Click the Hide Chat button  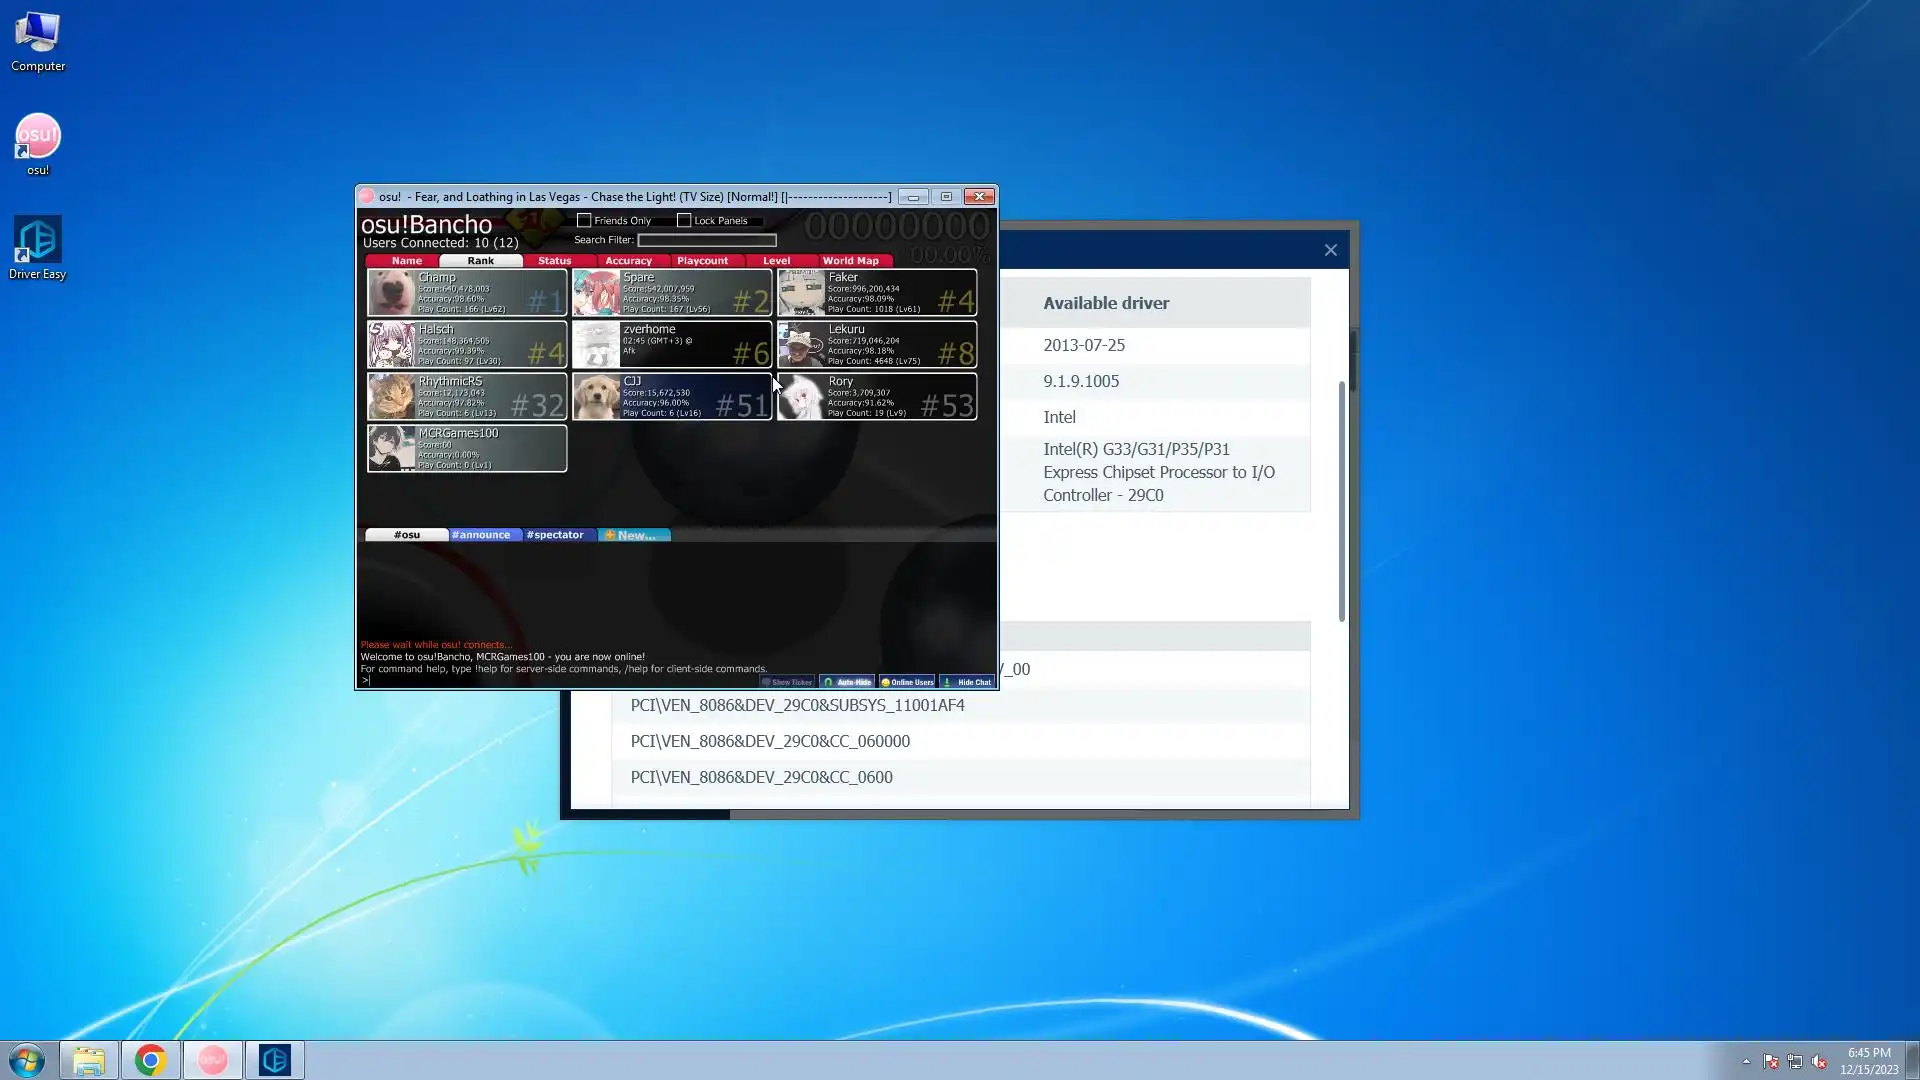(967, 682)
